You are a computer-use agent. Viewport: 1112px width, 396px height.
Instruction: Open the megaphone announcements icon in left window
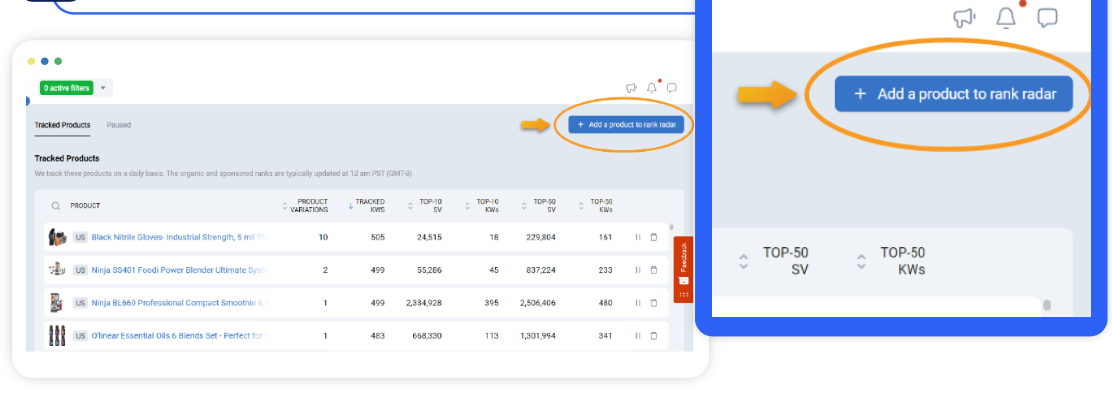(x=631, y=88)
